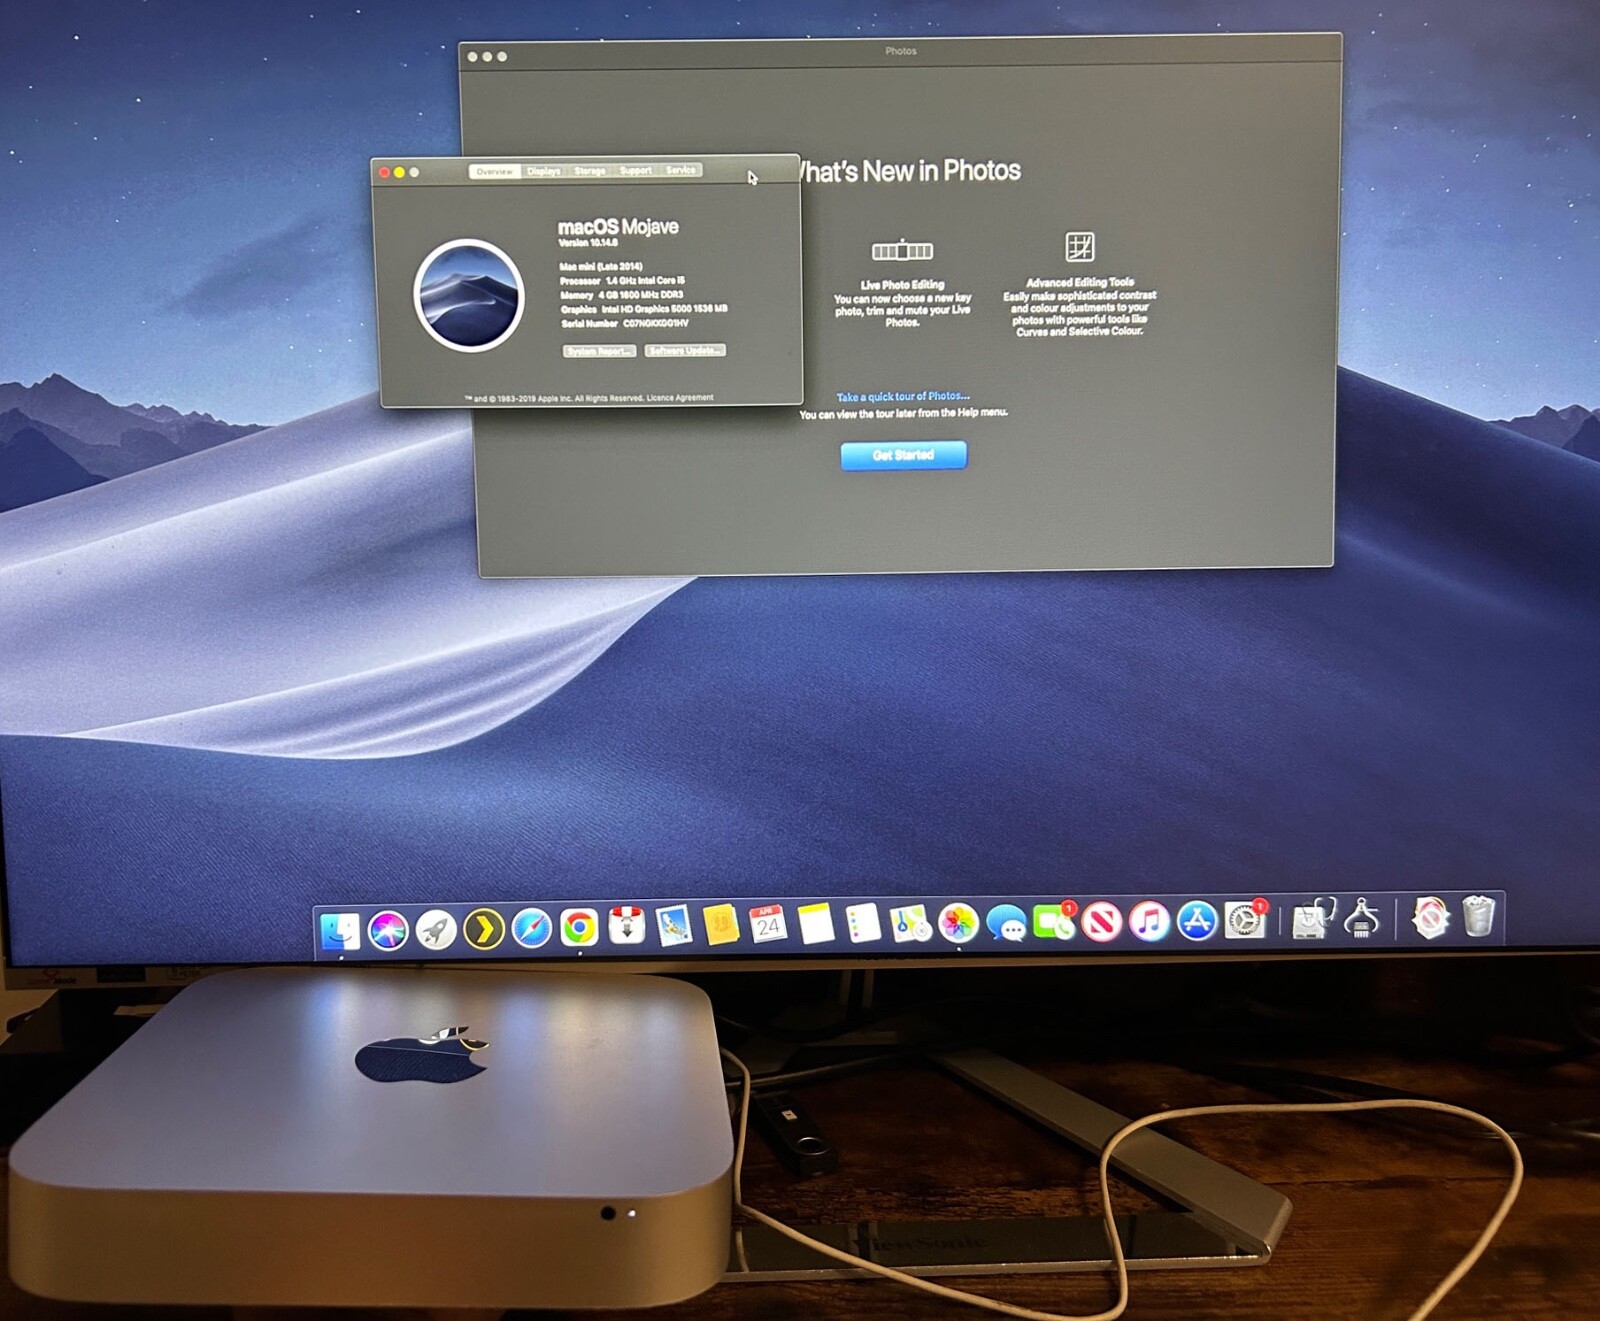Image resolution: width=1600 pixels, height=1321 pixels.
Task: Open Calendar showing date 24
Action: pos(768,924)
